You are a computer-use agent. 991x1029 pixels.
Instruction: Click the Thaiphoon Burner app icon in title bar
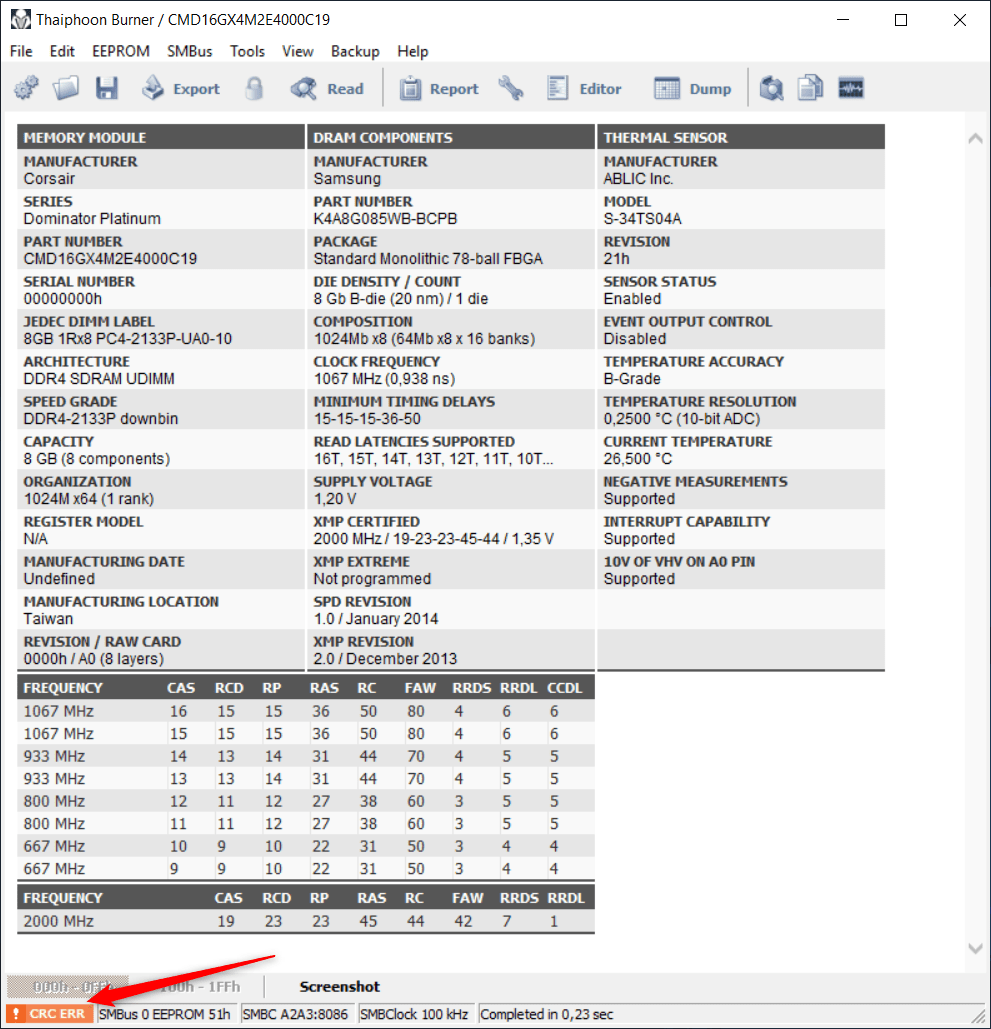coord(20,20)
